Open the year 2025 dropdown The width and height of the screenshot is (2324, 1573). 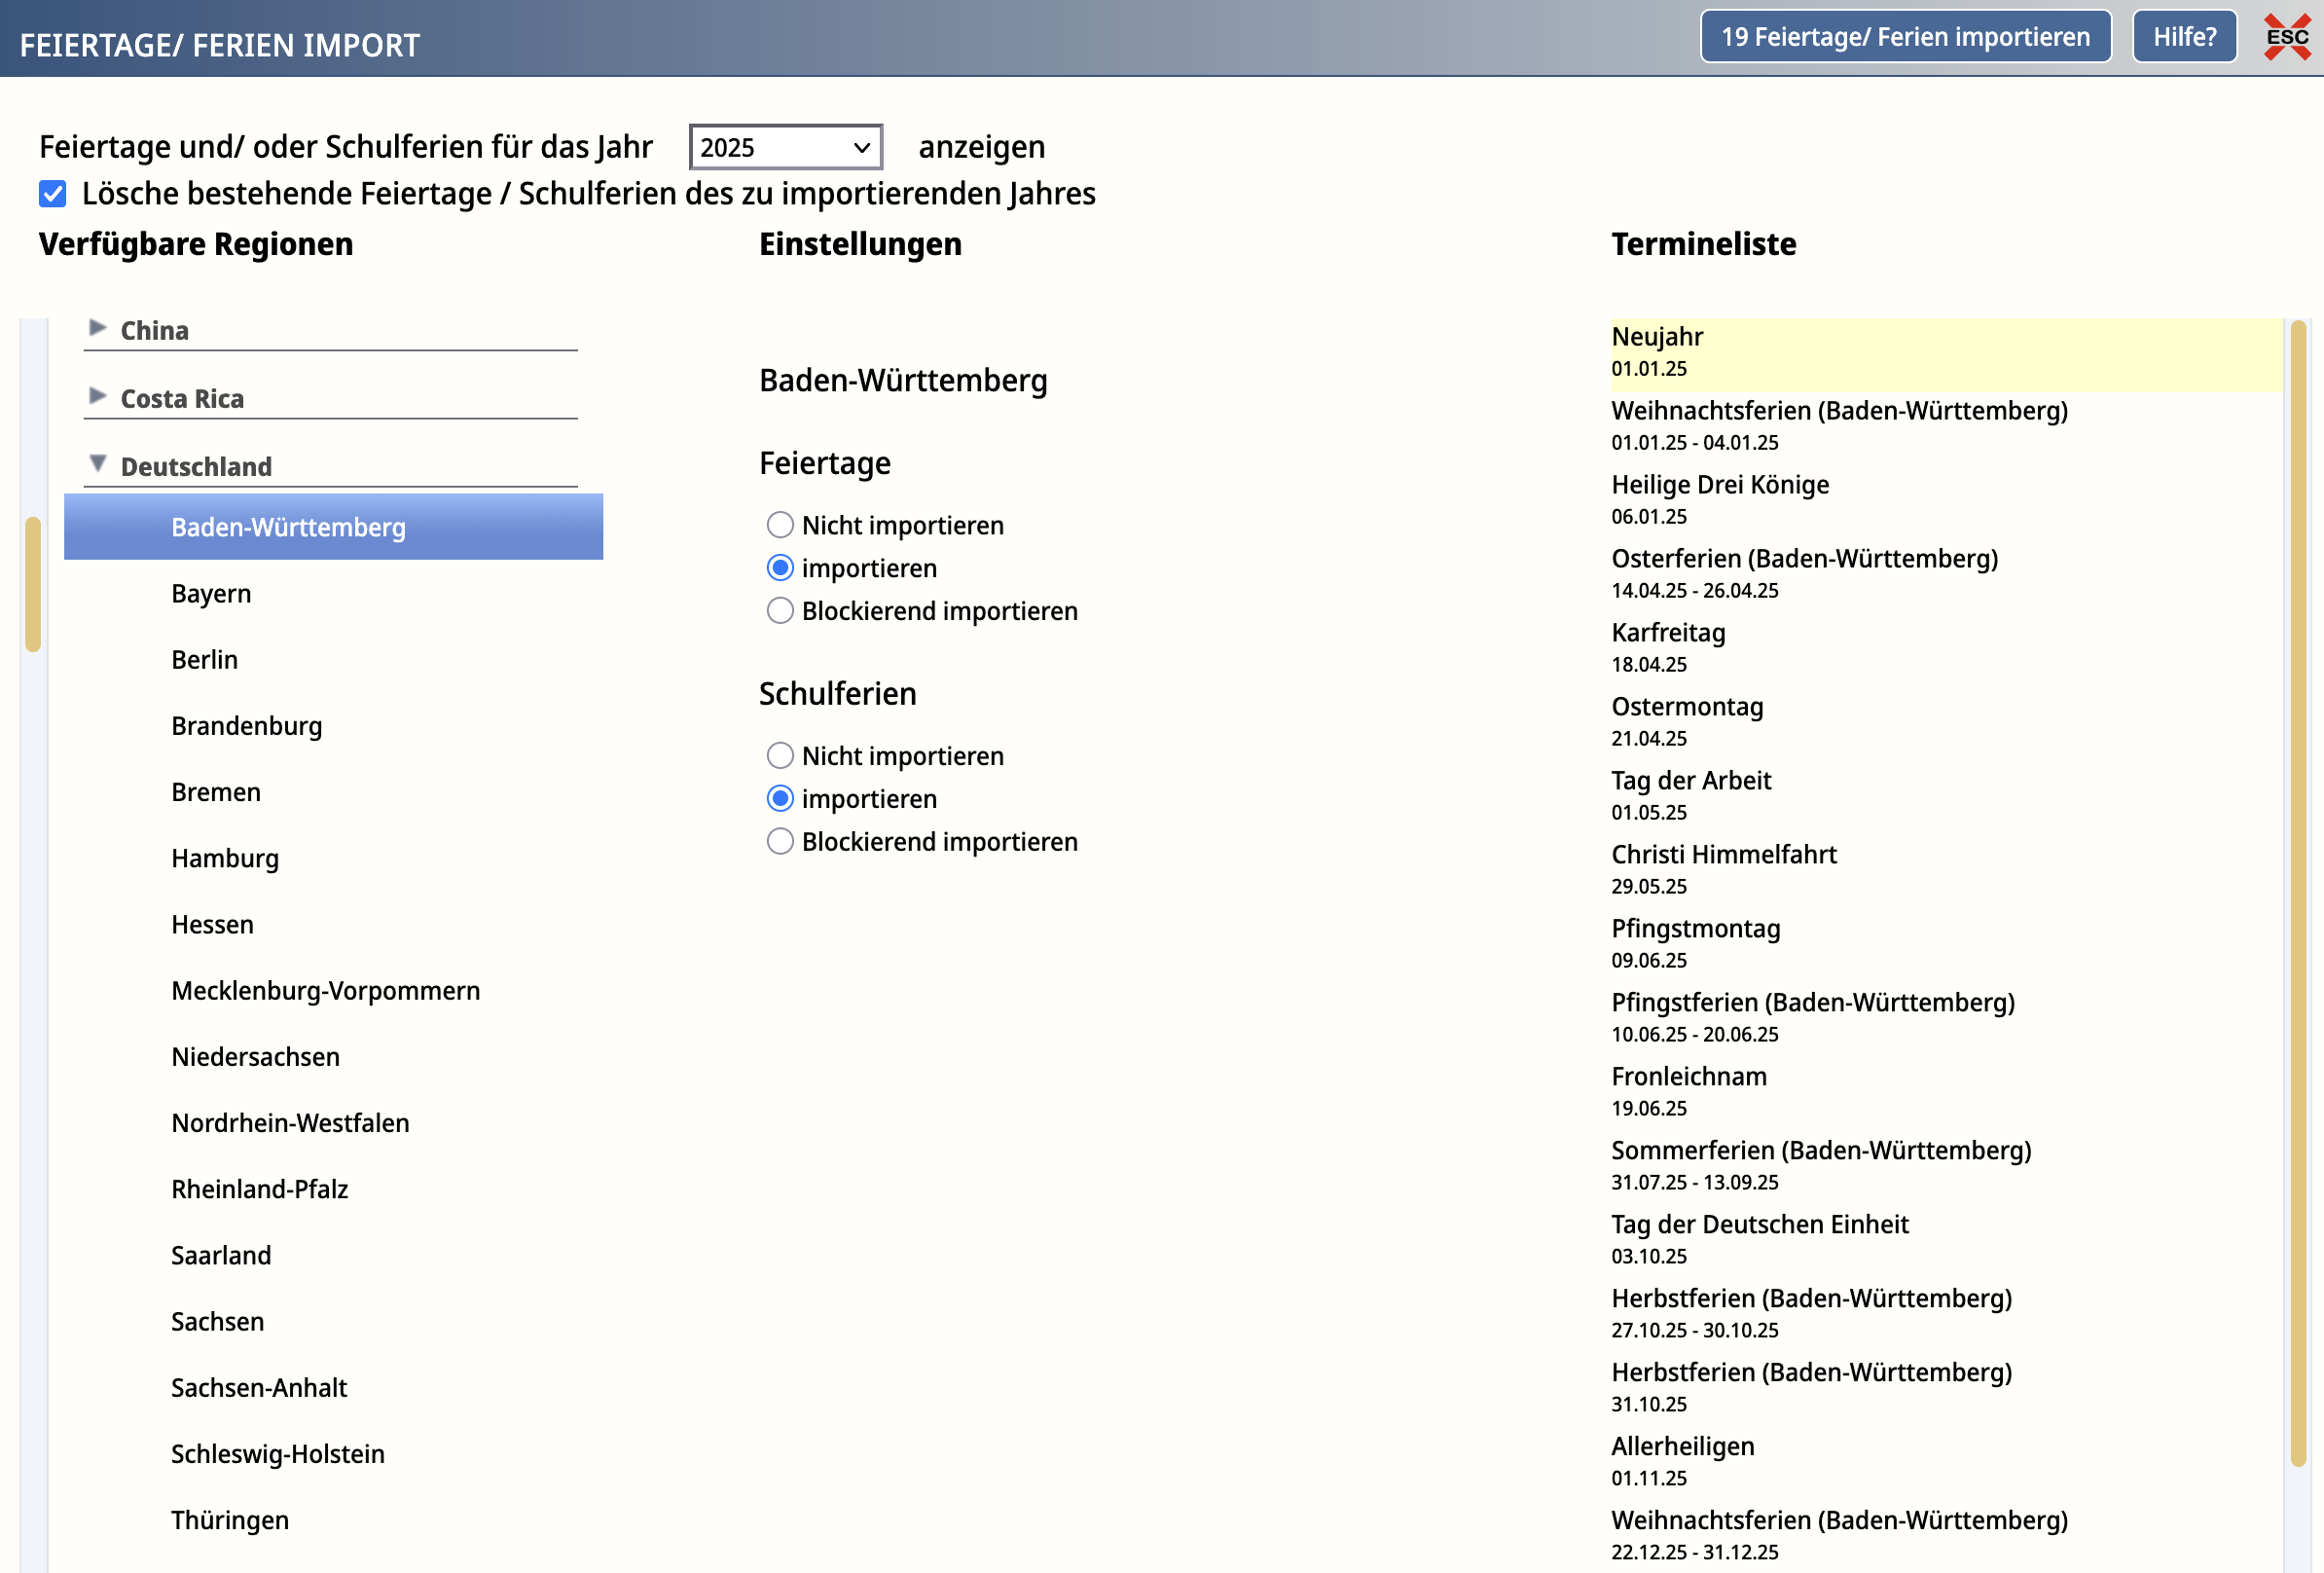click(785, 147)
